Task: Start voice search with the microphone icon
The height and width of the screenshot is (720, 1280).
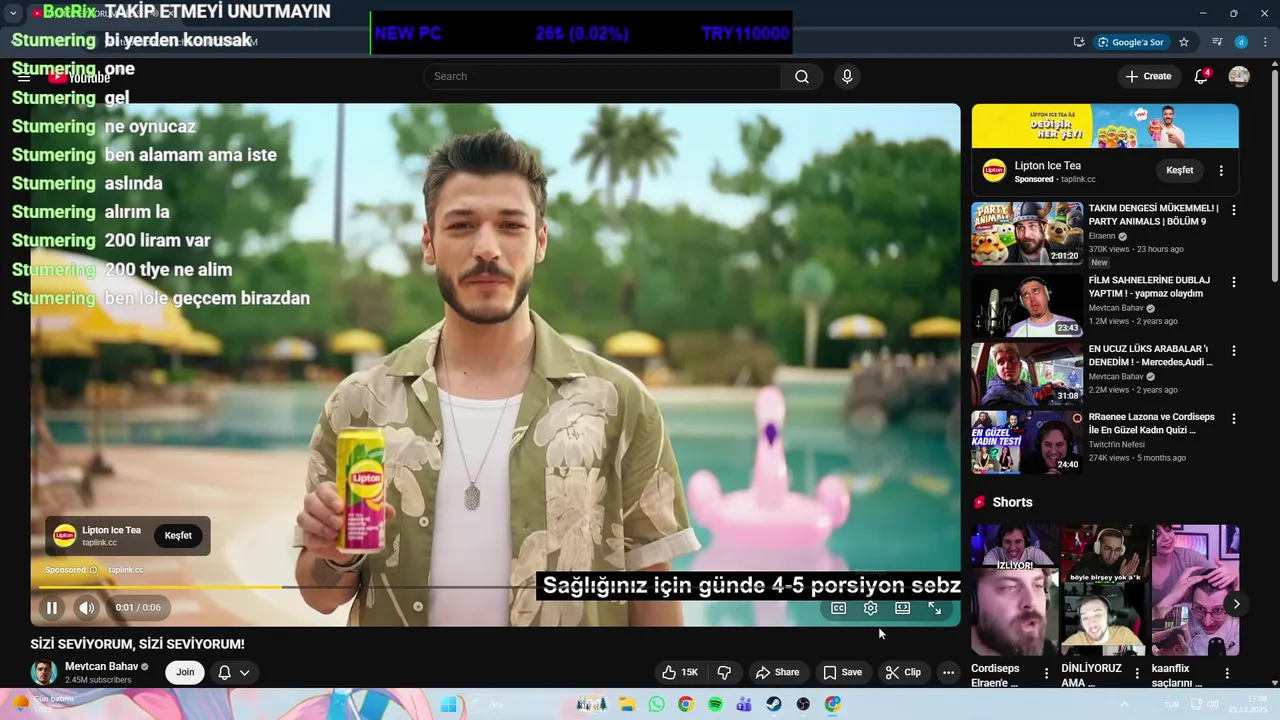Action: 847,77
